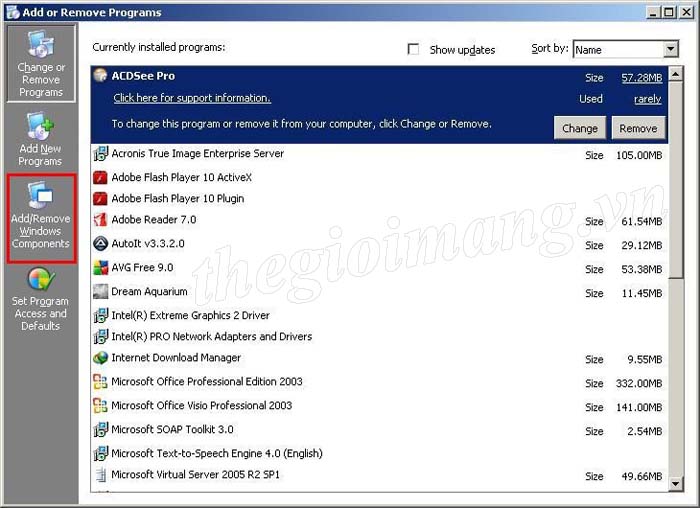Select 'AVG Free 9.0' entry
Viewport: 700px width, 508px height.
142,268
